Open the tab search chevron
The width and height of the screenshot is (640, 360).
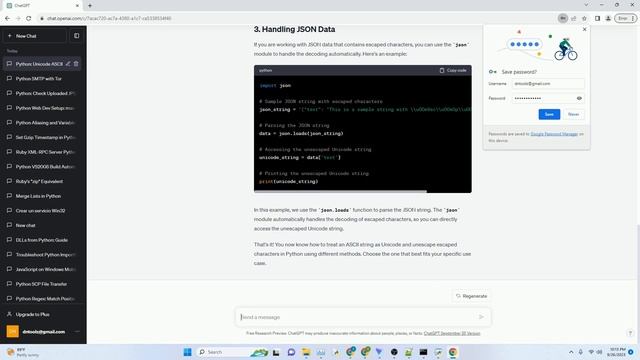(586, 5)
